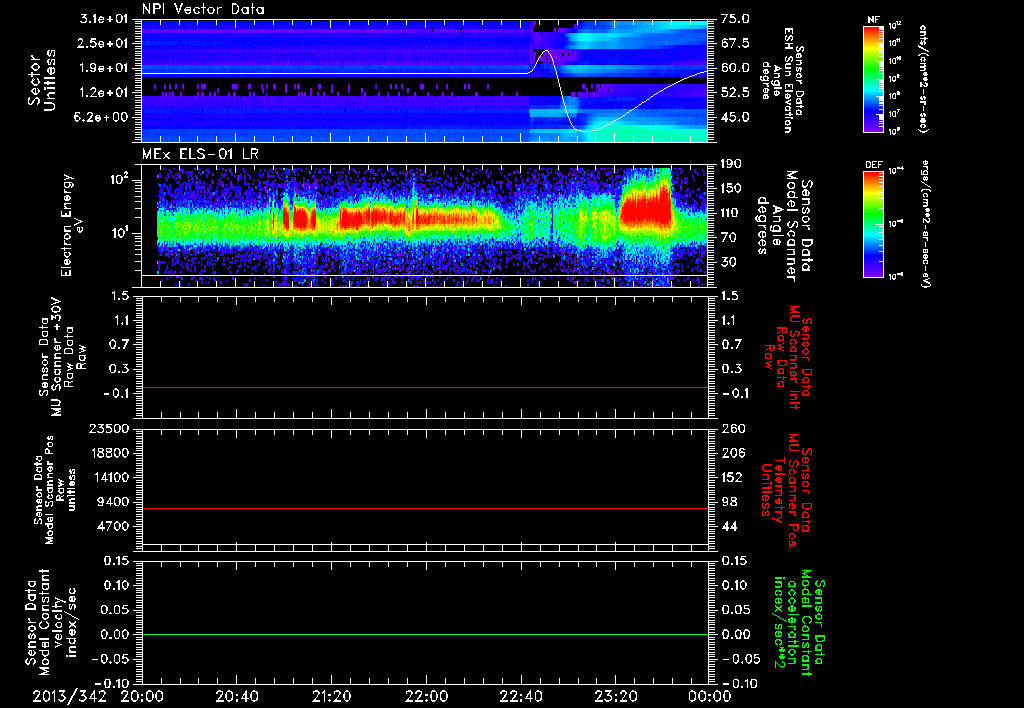Click the 45.0 elevation angle tick
The image size is (1024, 708).
[x=735, y=118]
